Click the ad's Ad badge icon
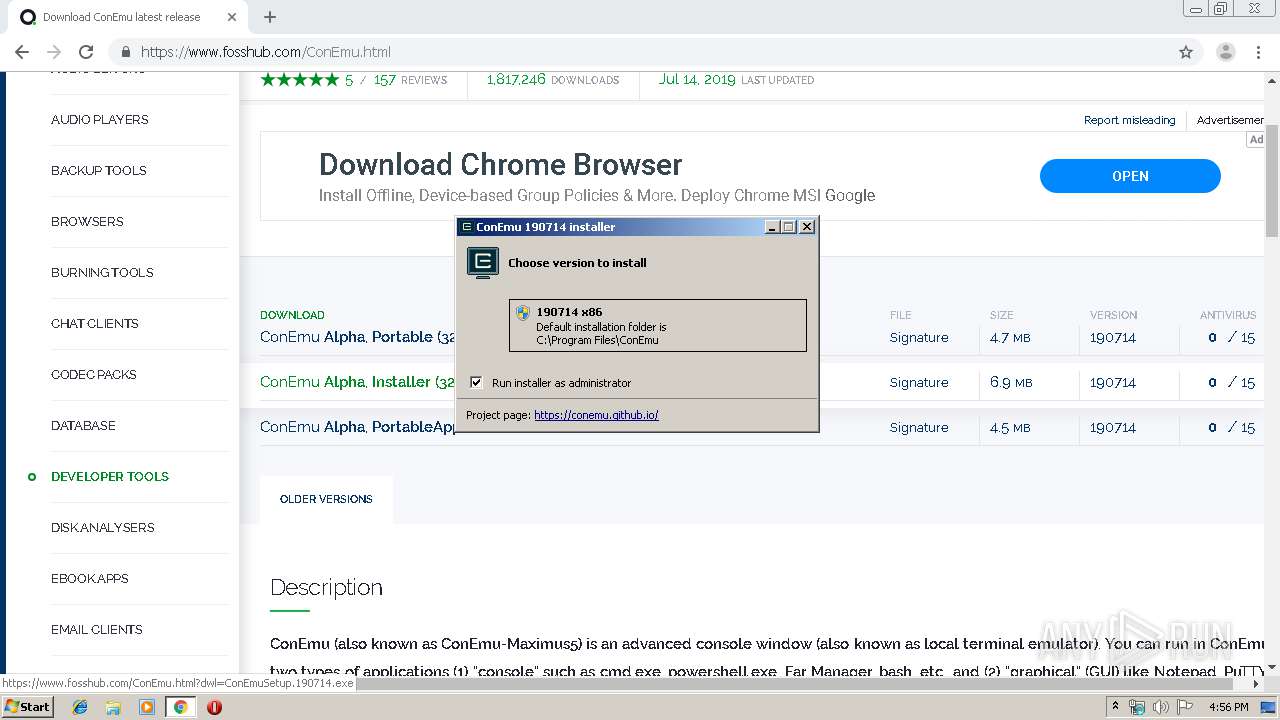Image resolution: width=1280 pixels, height=720 pixels. 1255,140
